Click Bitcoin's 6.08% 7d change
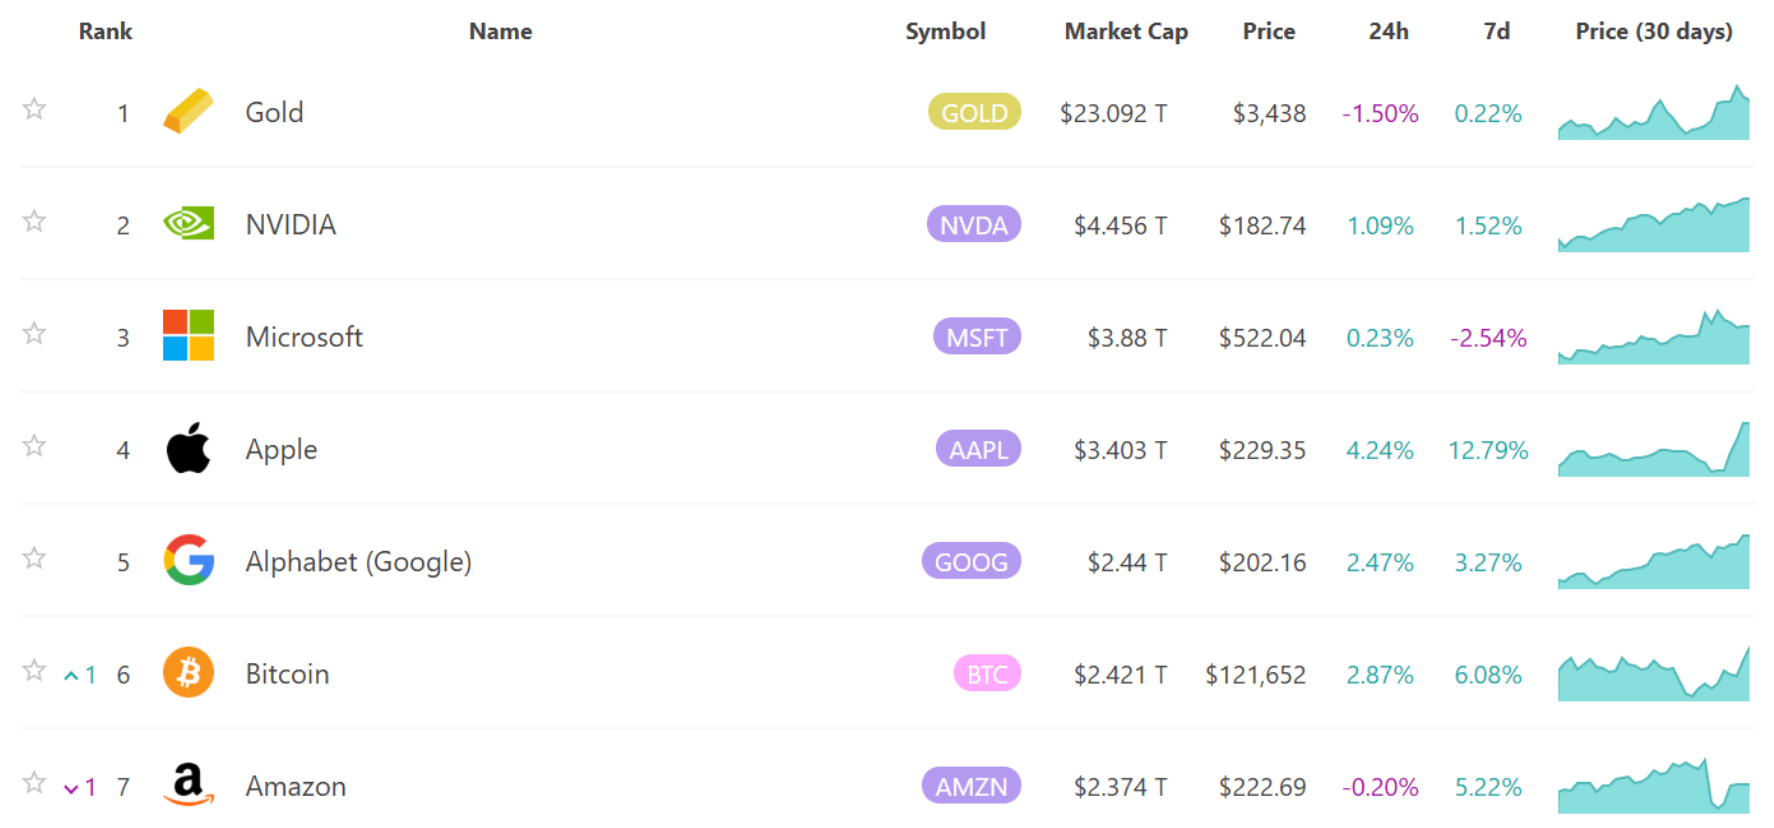 [x=1488, y=674]
